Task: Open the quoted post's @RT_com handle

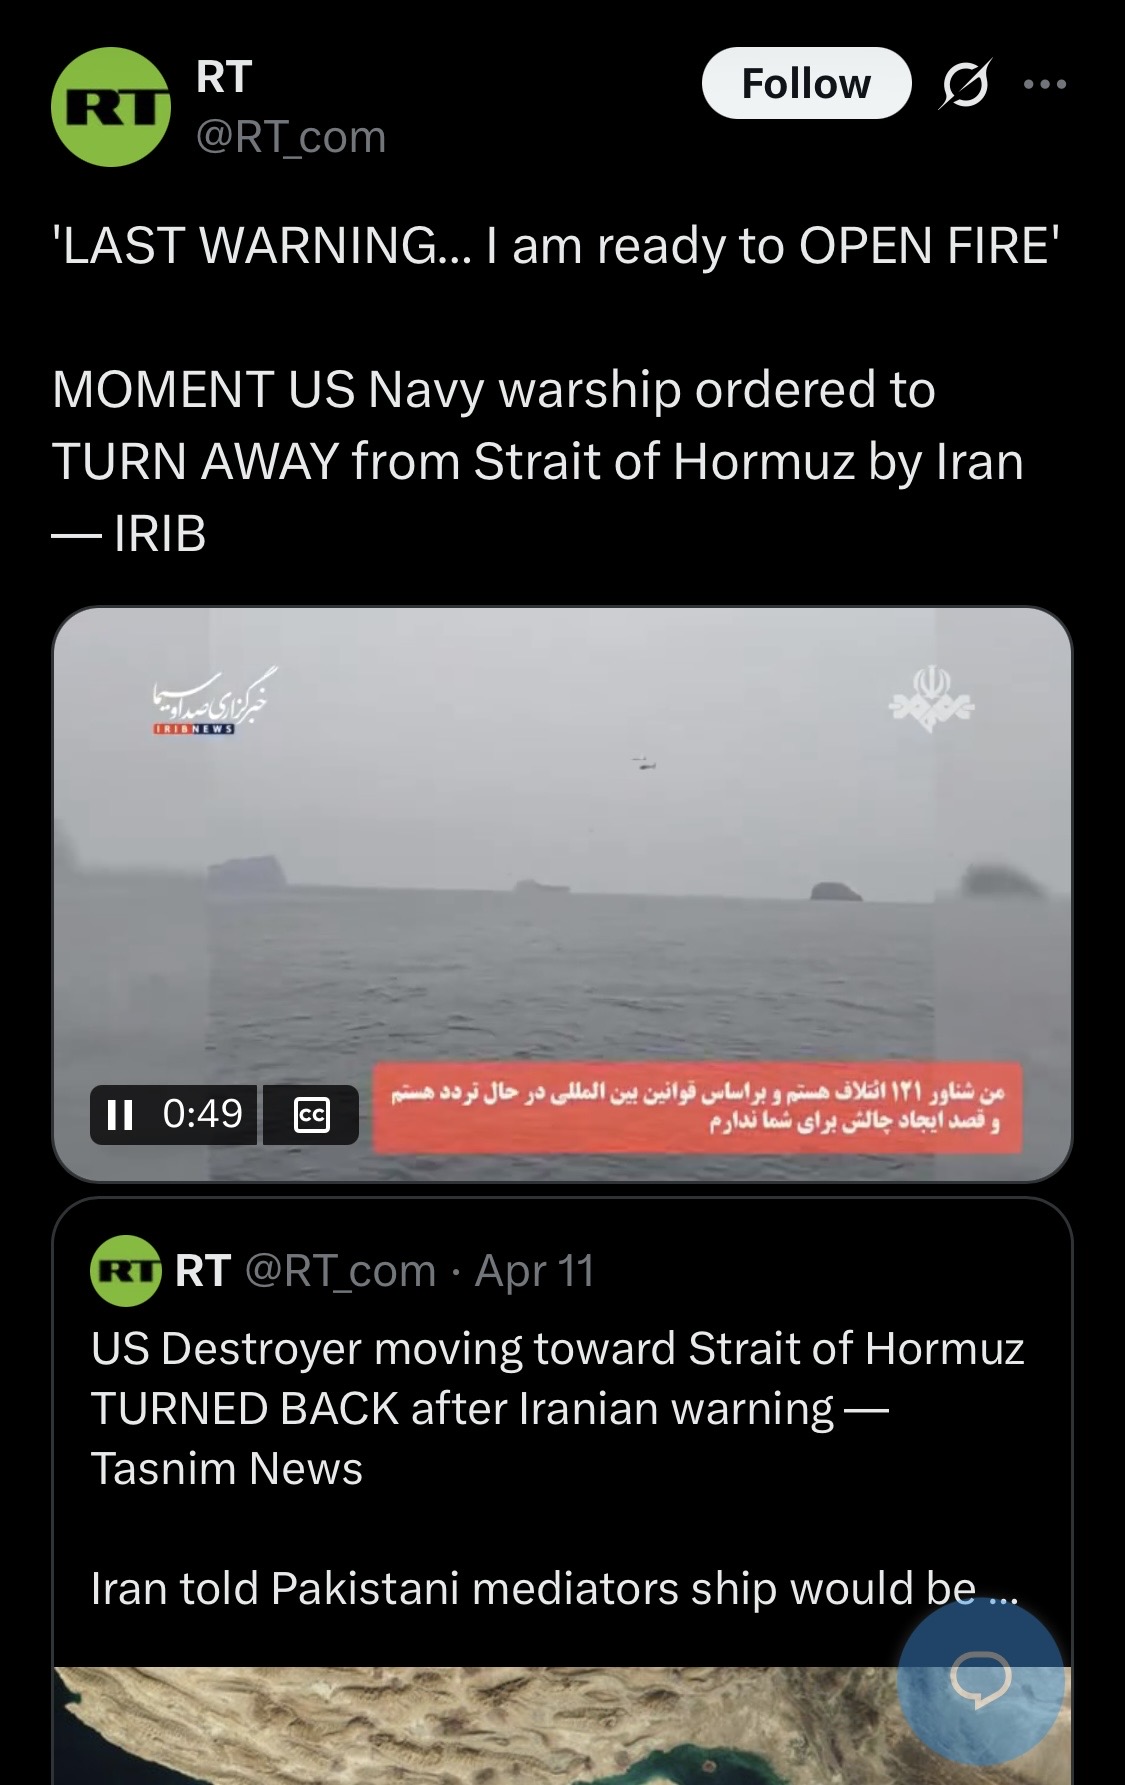Action: [341, 1271]
